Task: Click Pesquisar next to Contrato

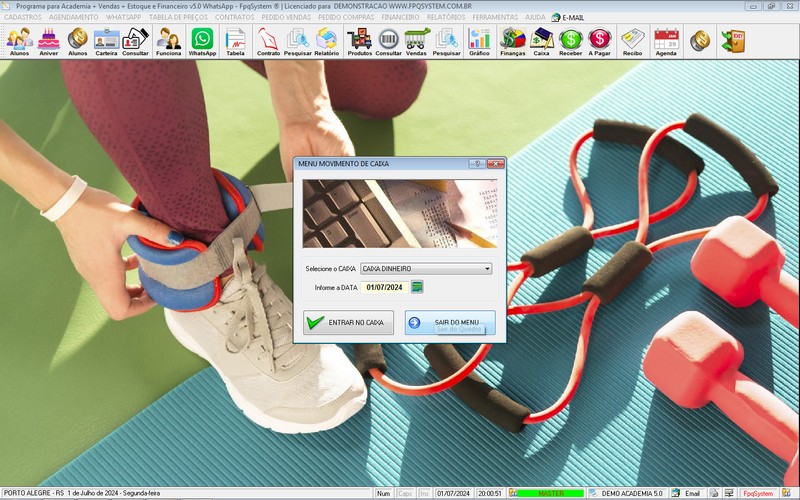Action: pyautogui.click(x=297, y=42)
